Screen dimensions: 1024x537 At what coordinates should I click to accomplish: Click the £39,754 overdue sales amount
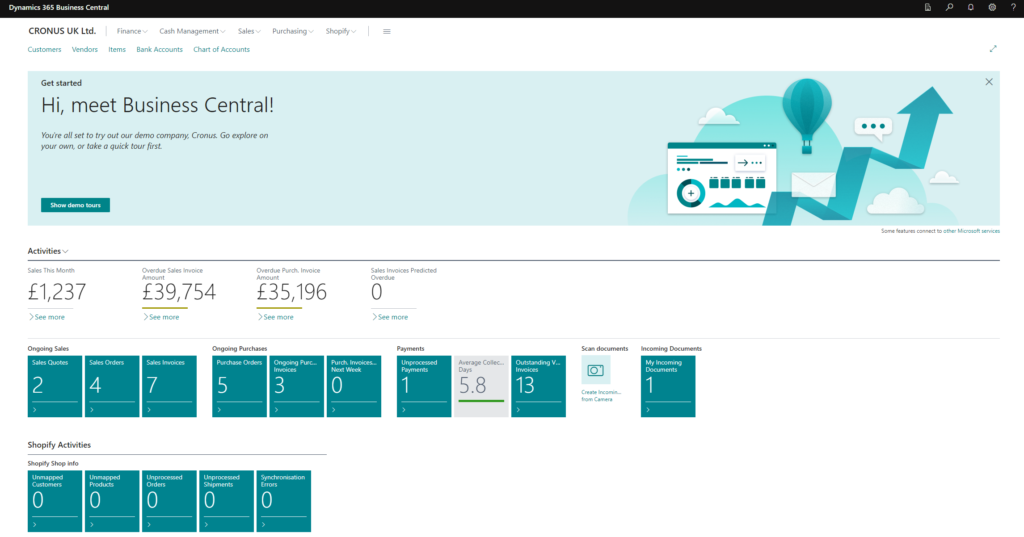pyautogui.click(x=179, y=292)
